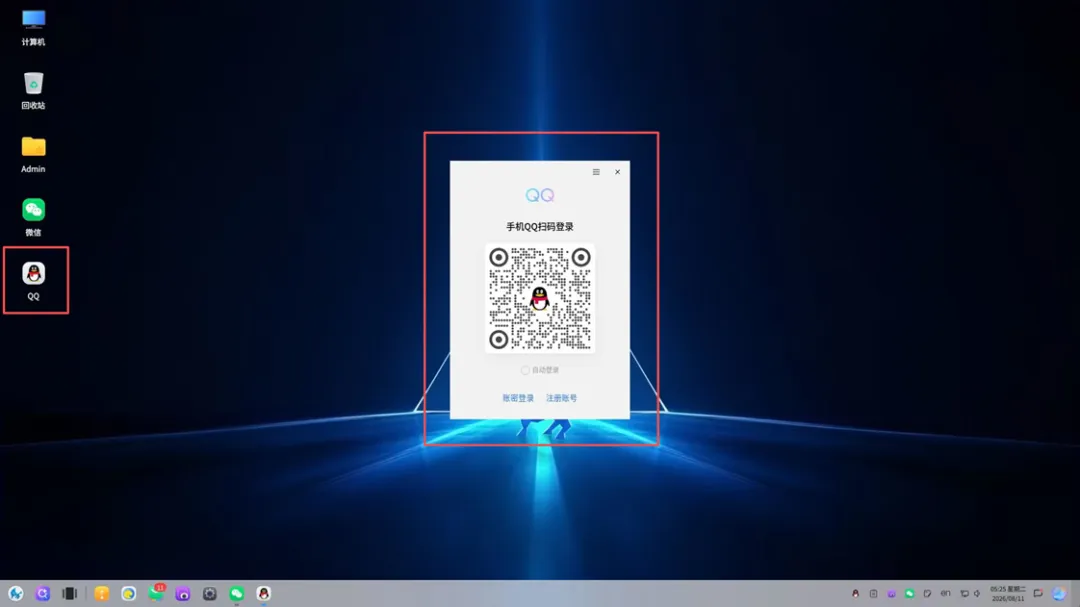The width and height of the screenshot is (1080, 607).
Task: Click the purple tray app icon
Action: point(891,593)
